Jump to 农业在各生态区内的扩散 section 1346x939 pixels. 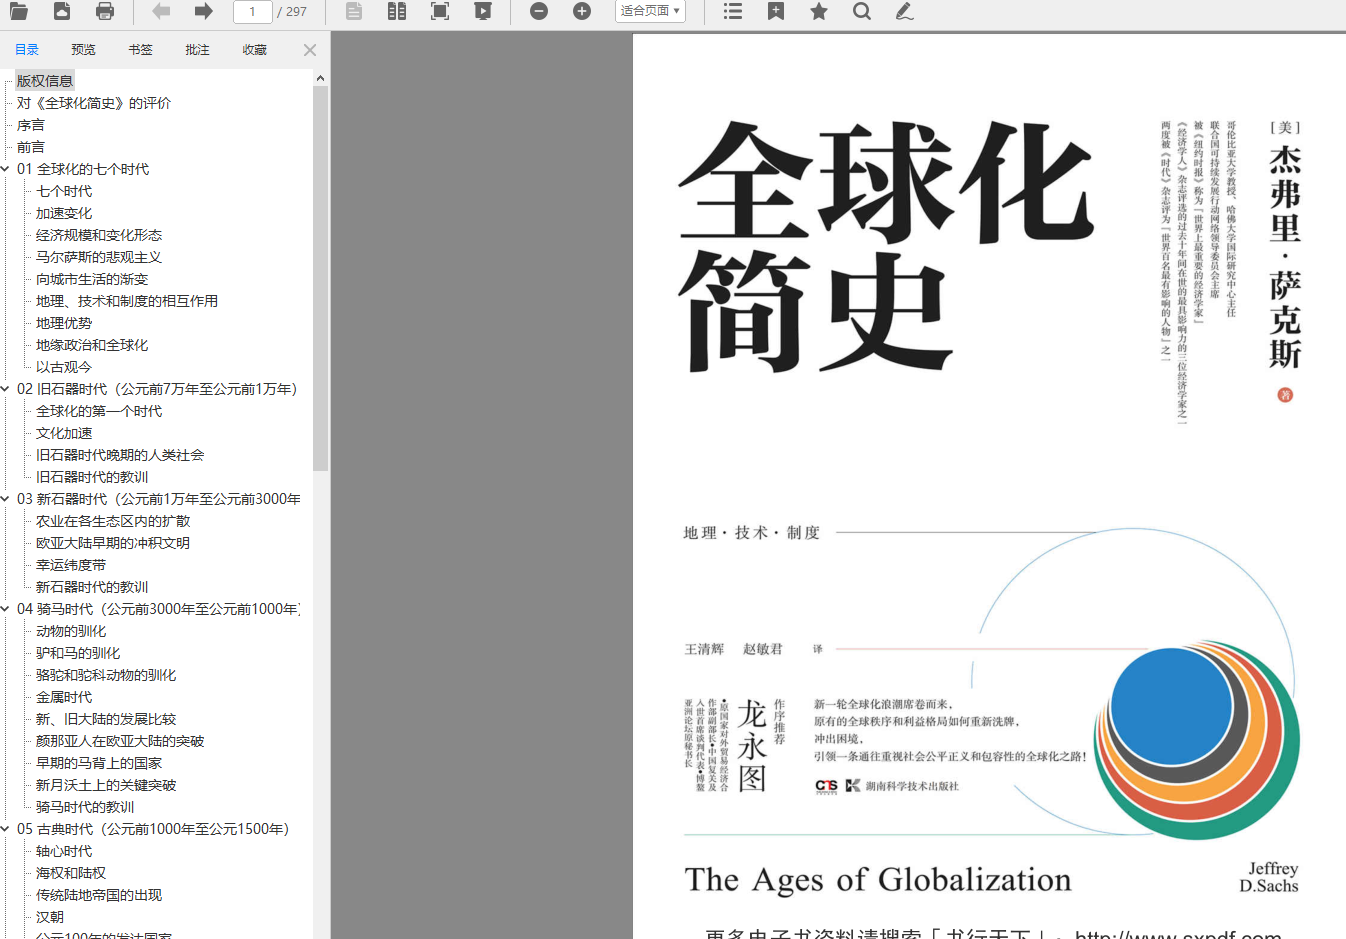pyautogui.click(x=113, y=521)
